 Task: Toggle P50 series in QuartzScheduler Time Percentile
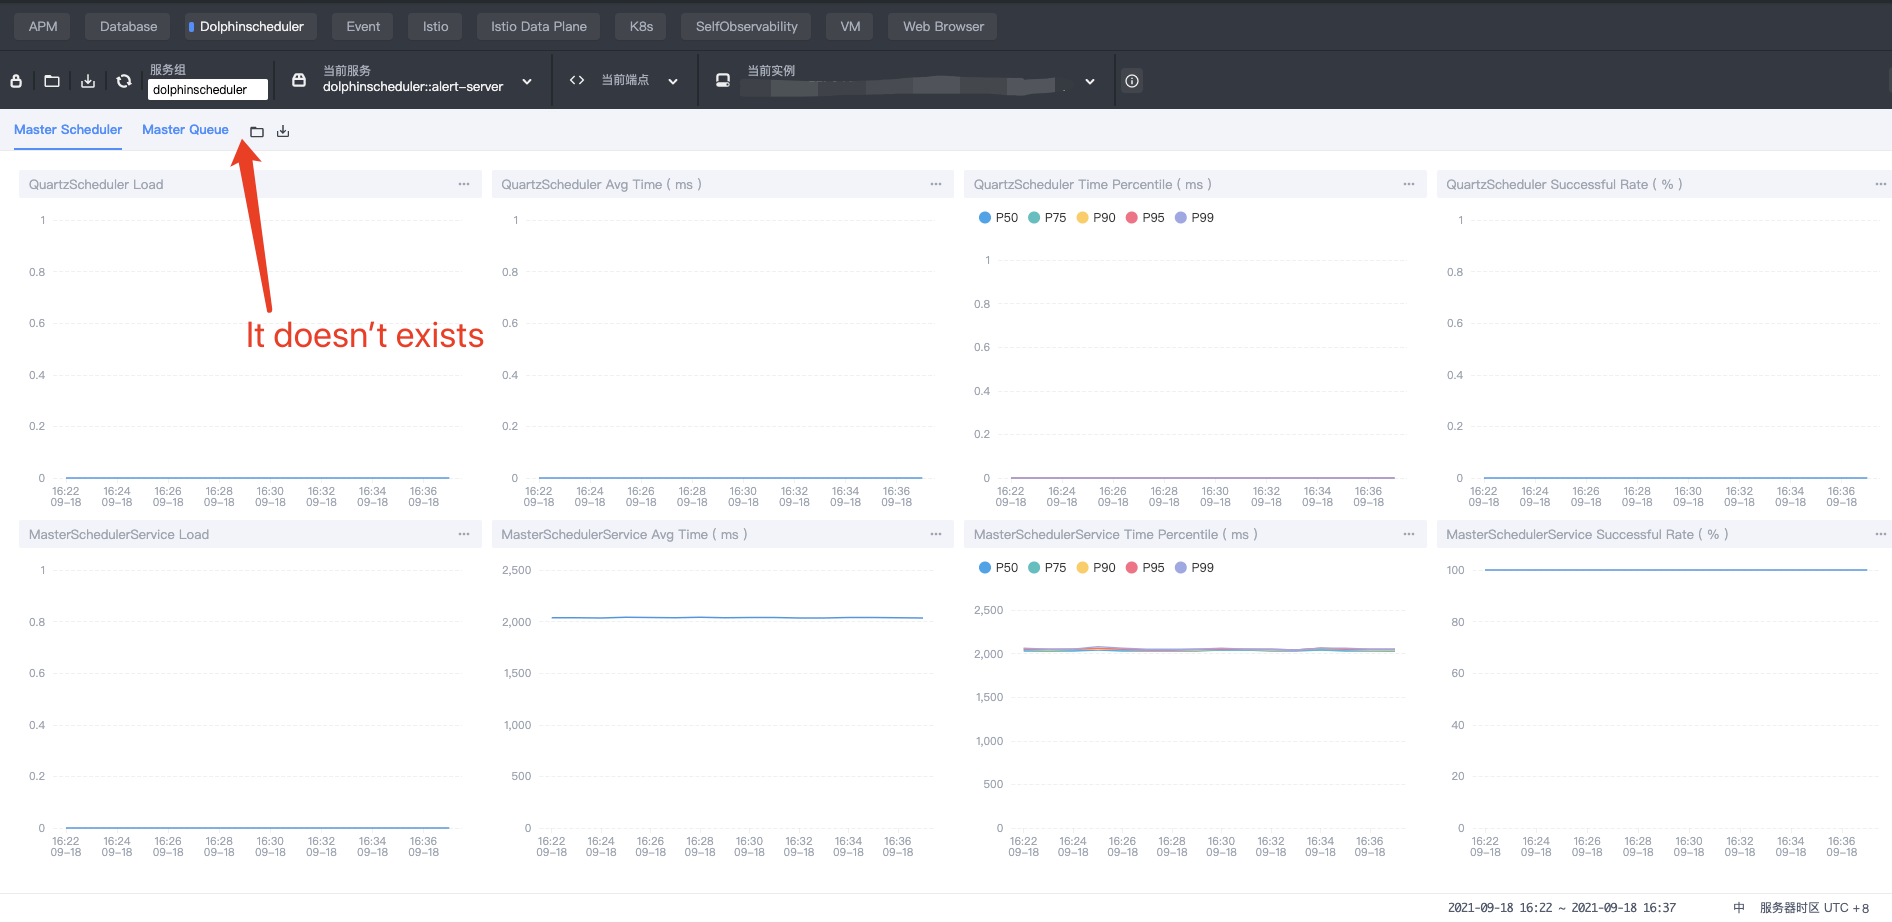[x=998, y=217]
